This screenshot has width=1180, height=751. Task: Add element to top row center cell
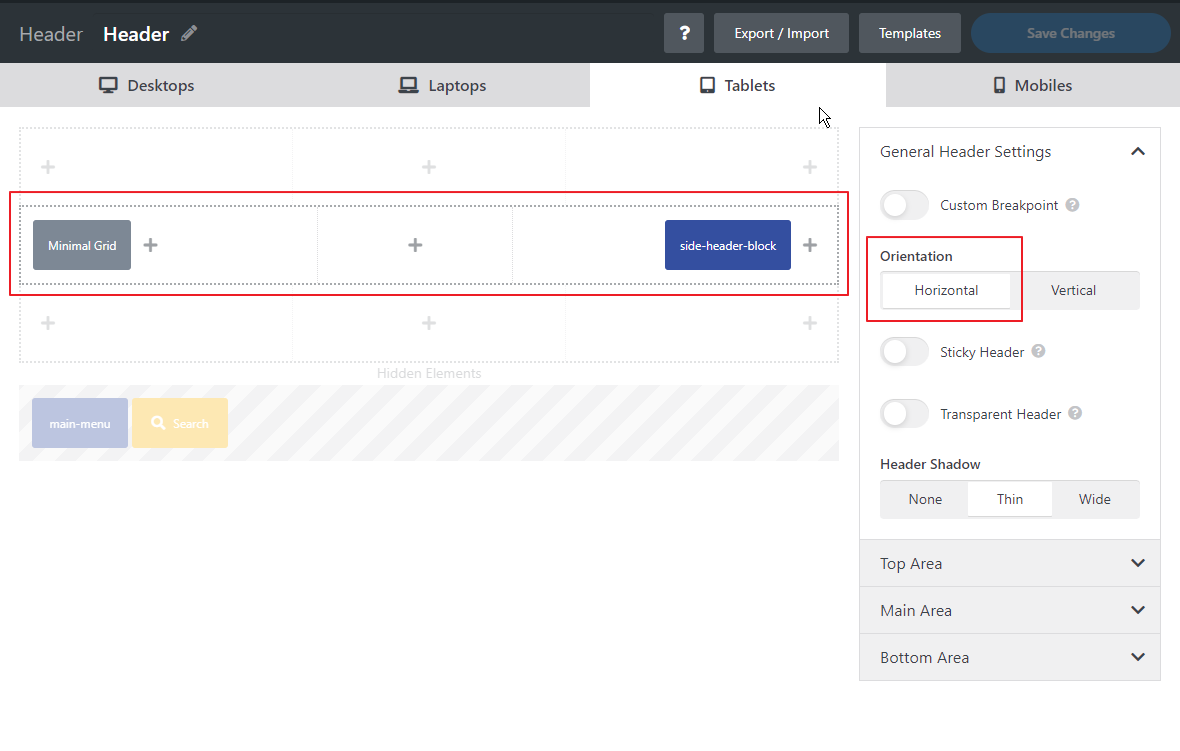point(429,167)
